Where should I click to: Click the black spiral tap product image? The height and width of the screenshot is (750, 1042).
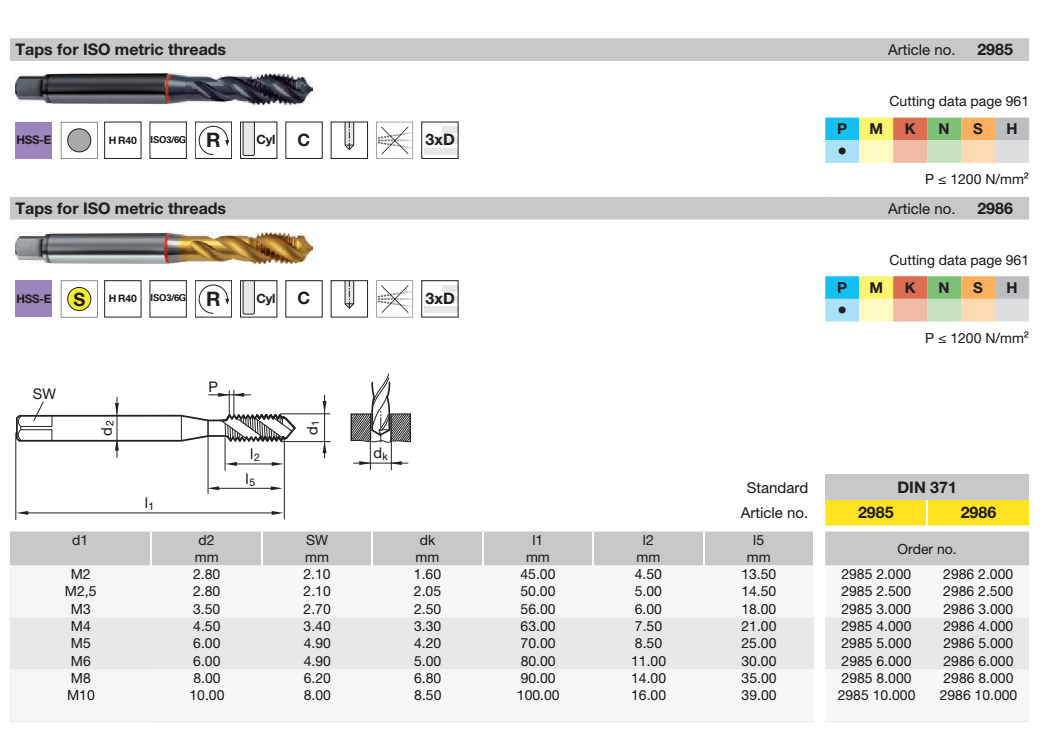[165, 89]
